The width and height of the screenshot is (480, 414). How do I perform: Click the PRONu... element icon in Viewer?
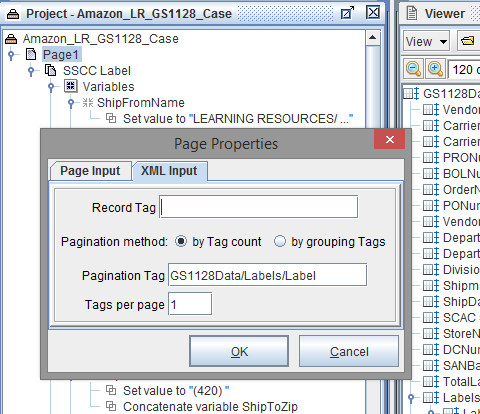[431, 157]
